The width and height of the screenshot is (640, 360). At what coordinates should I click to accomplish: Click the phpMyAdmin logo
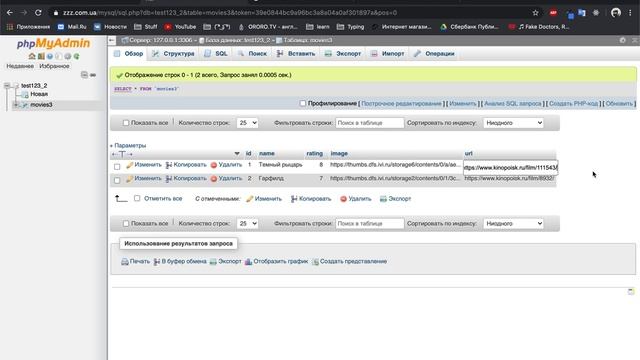53,43
